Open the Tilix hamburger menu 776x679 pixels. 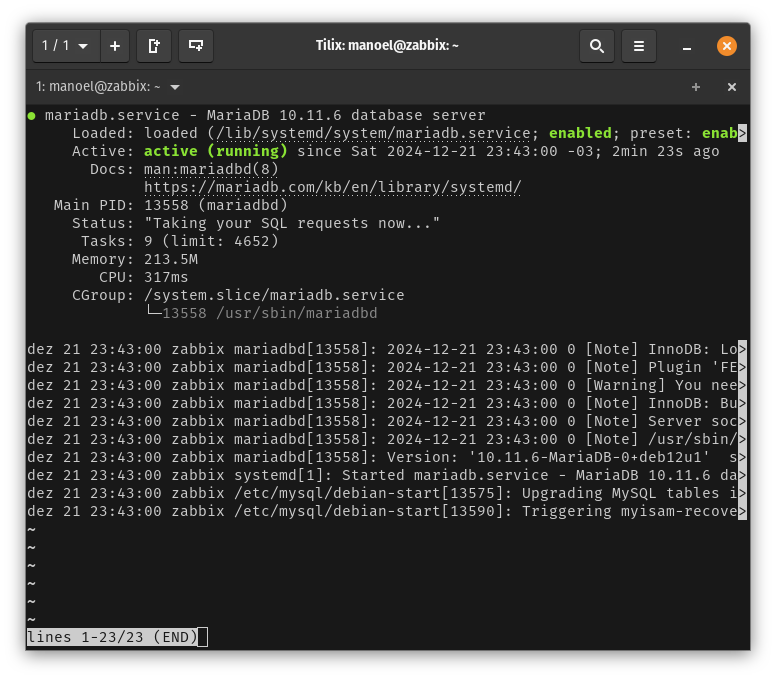coord(639,46)
